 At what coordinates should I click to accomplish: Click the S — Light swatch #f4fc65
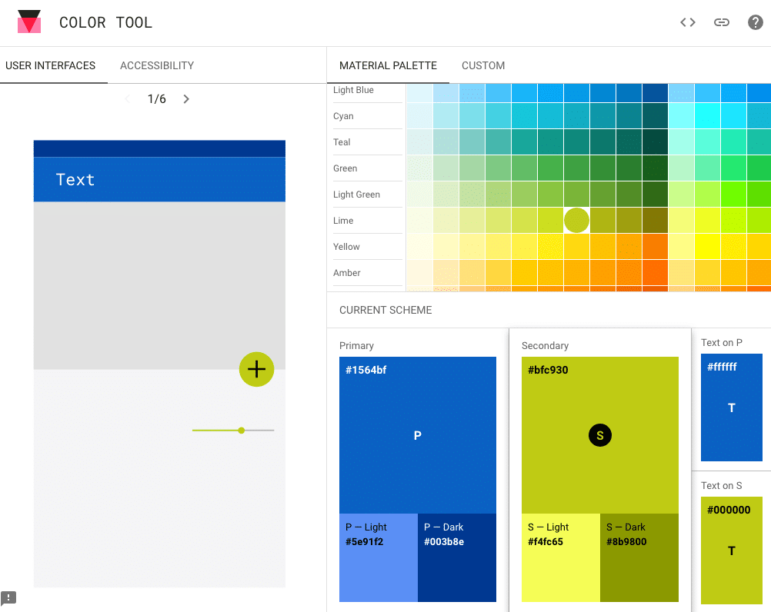point(561,557)
